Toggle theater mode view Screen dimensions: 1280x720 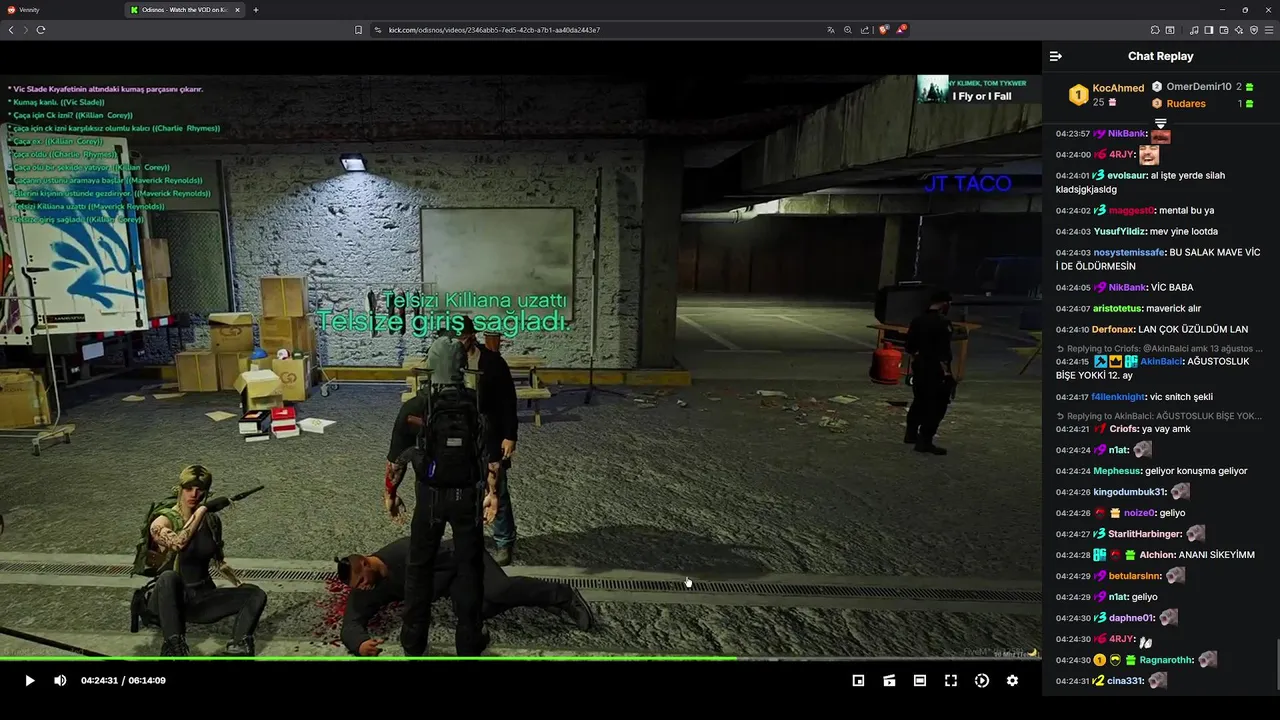920,680
